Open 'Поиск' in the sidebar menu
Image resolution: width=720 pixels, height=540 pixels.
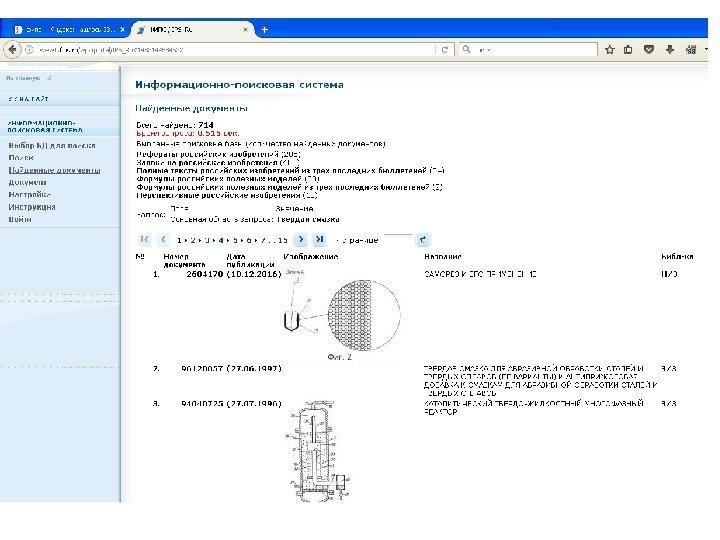(21, 158)
